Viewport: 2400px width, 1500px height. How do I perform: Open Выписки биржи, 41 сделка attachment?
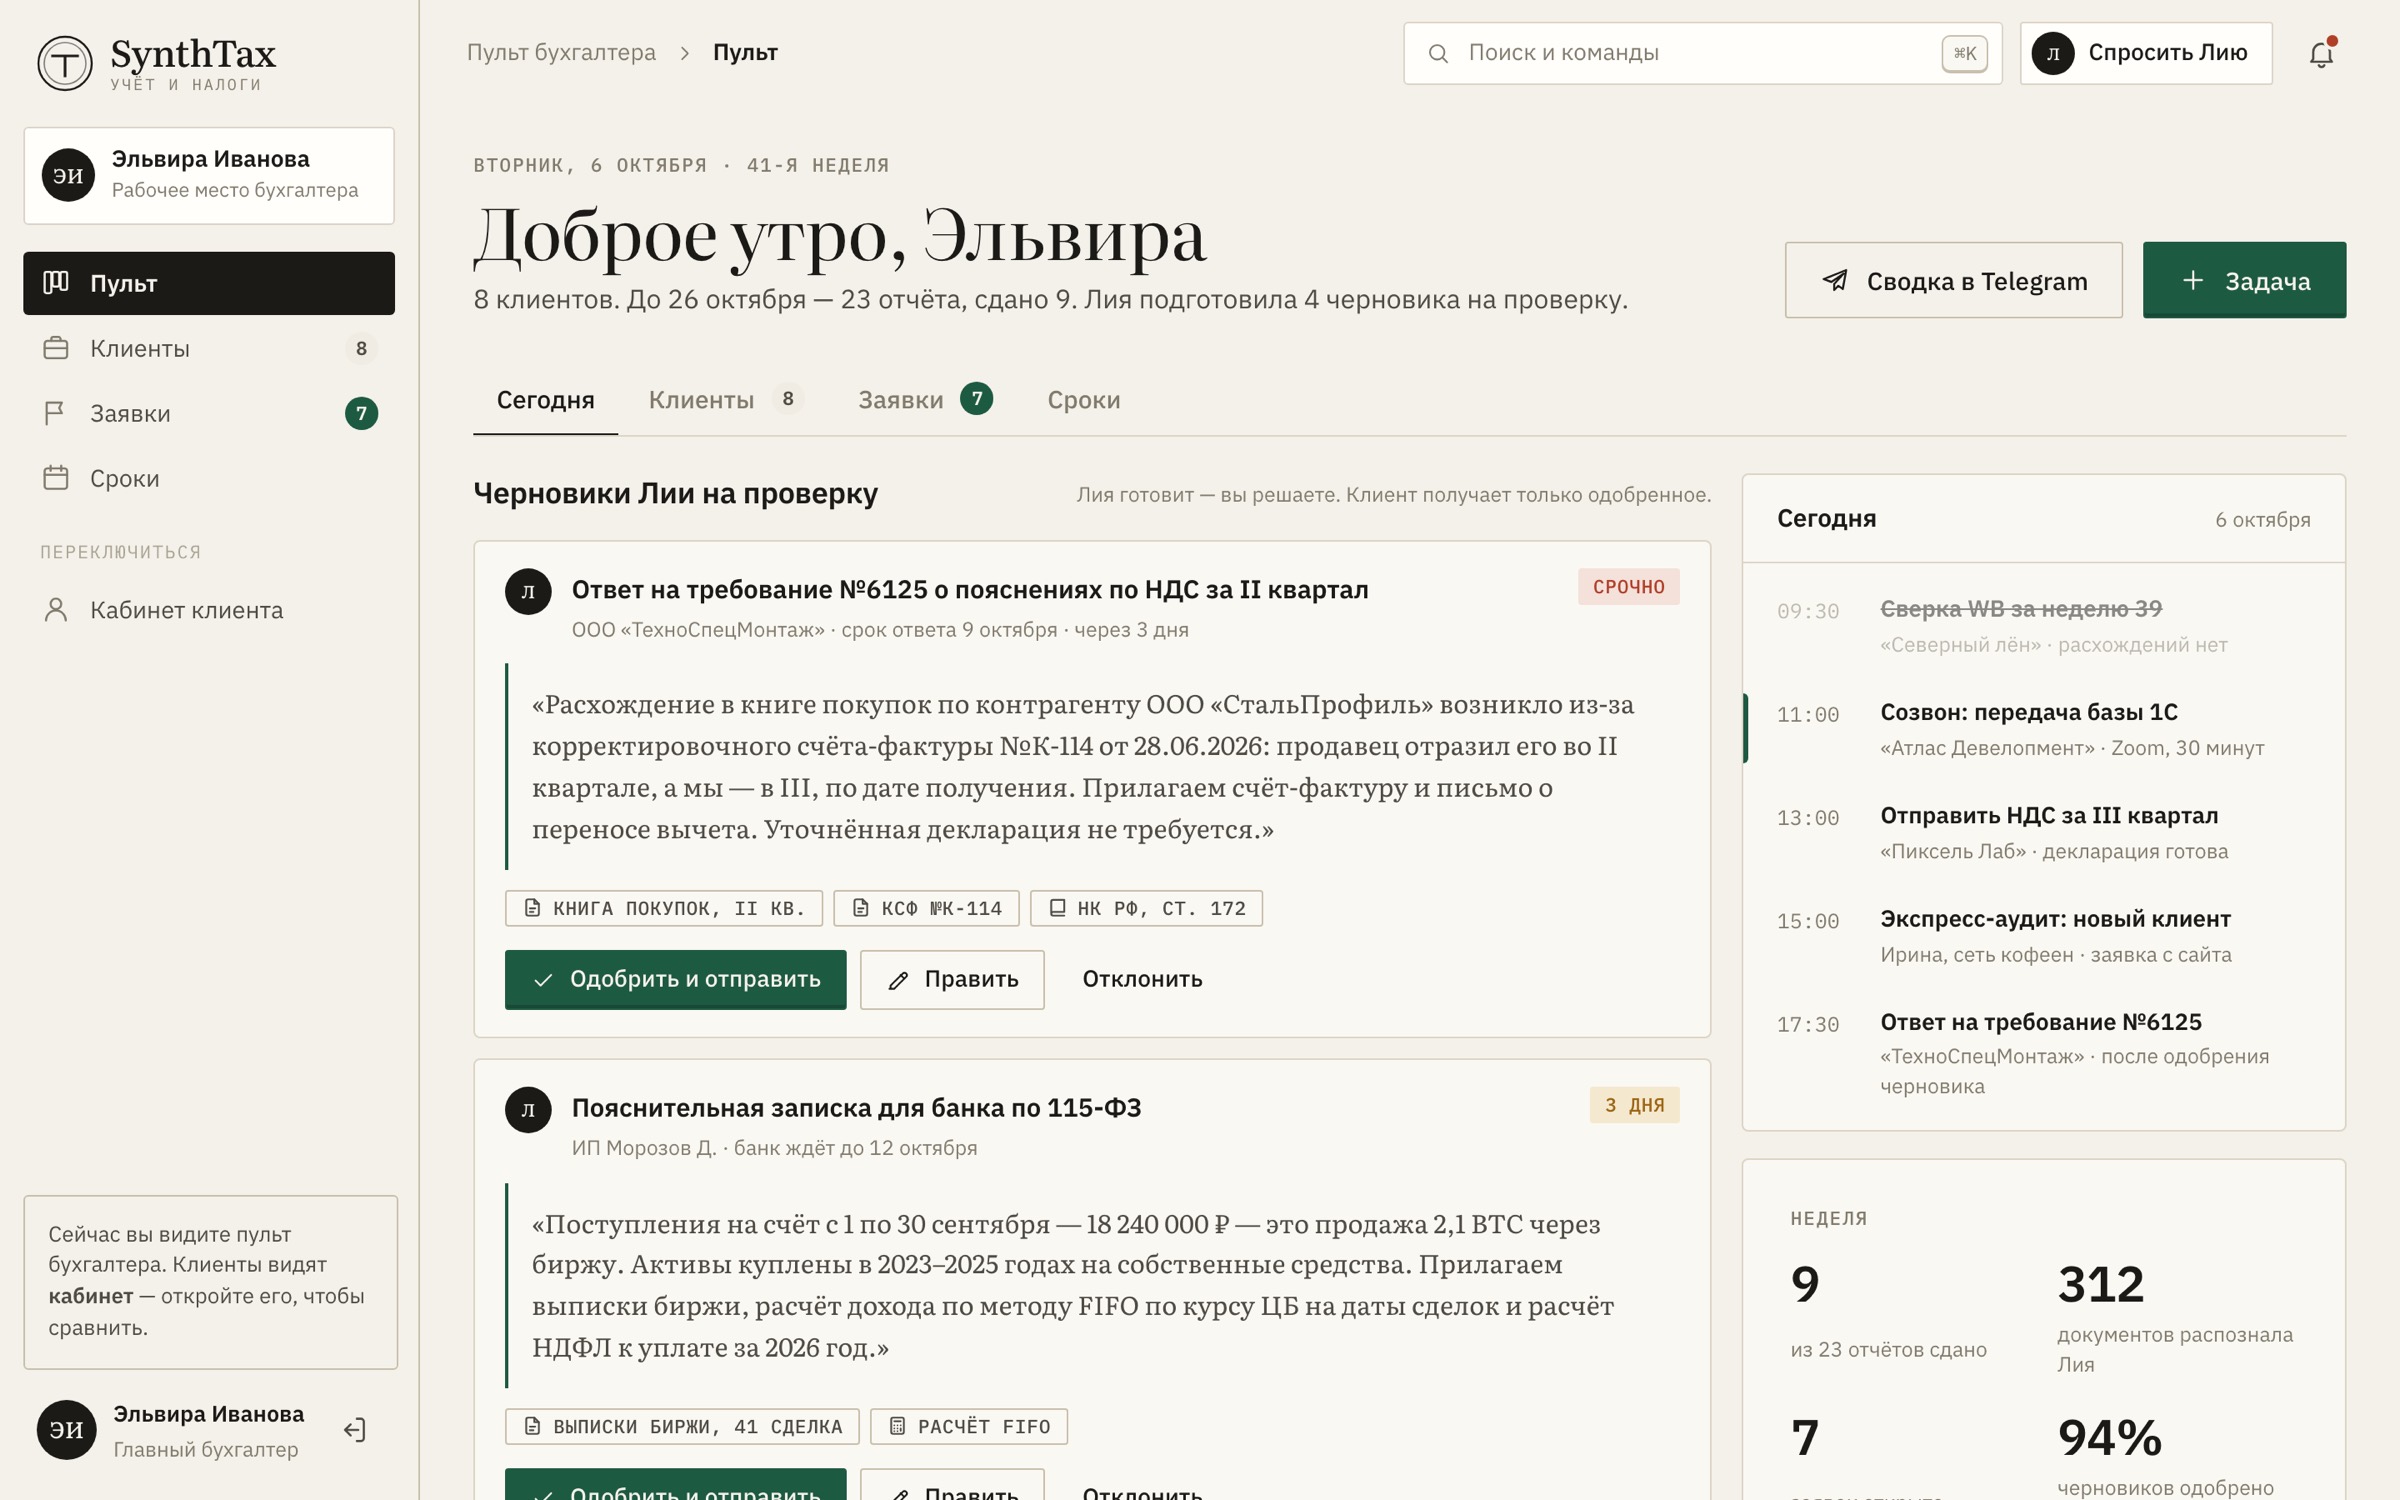click(682, 1426)
